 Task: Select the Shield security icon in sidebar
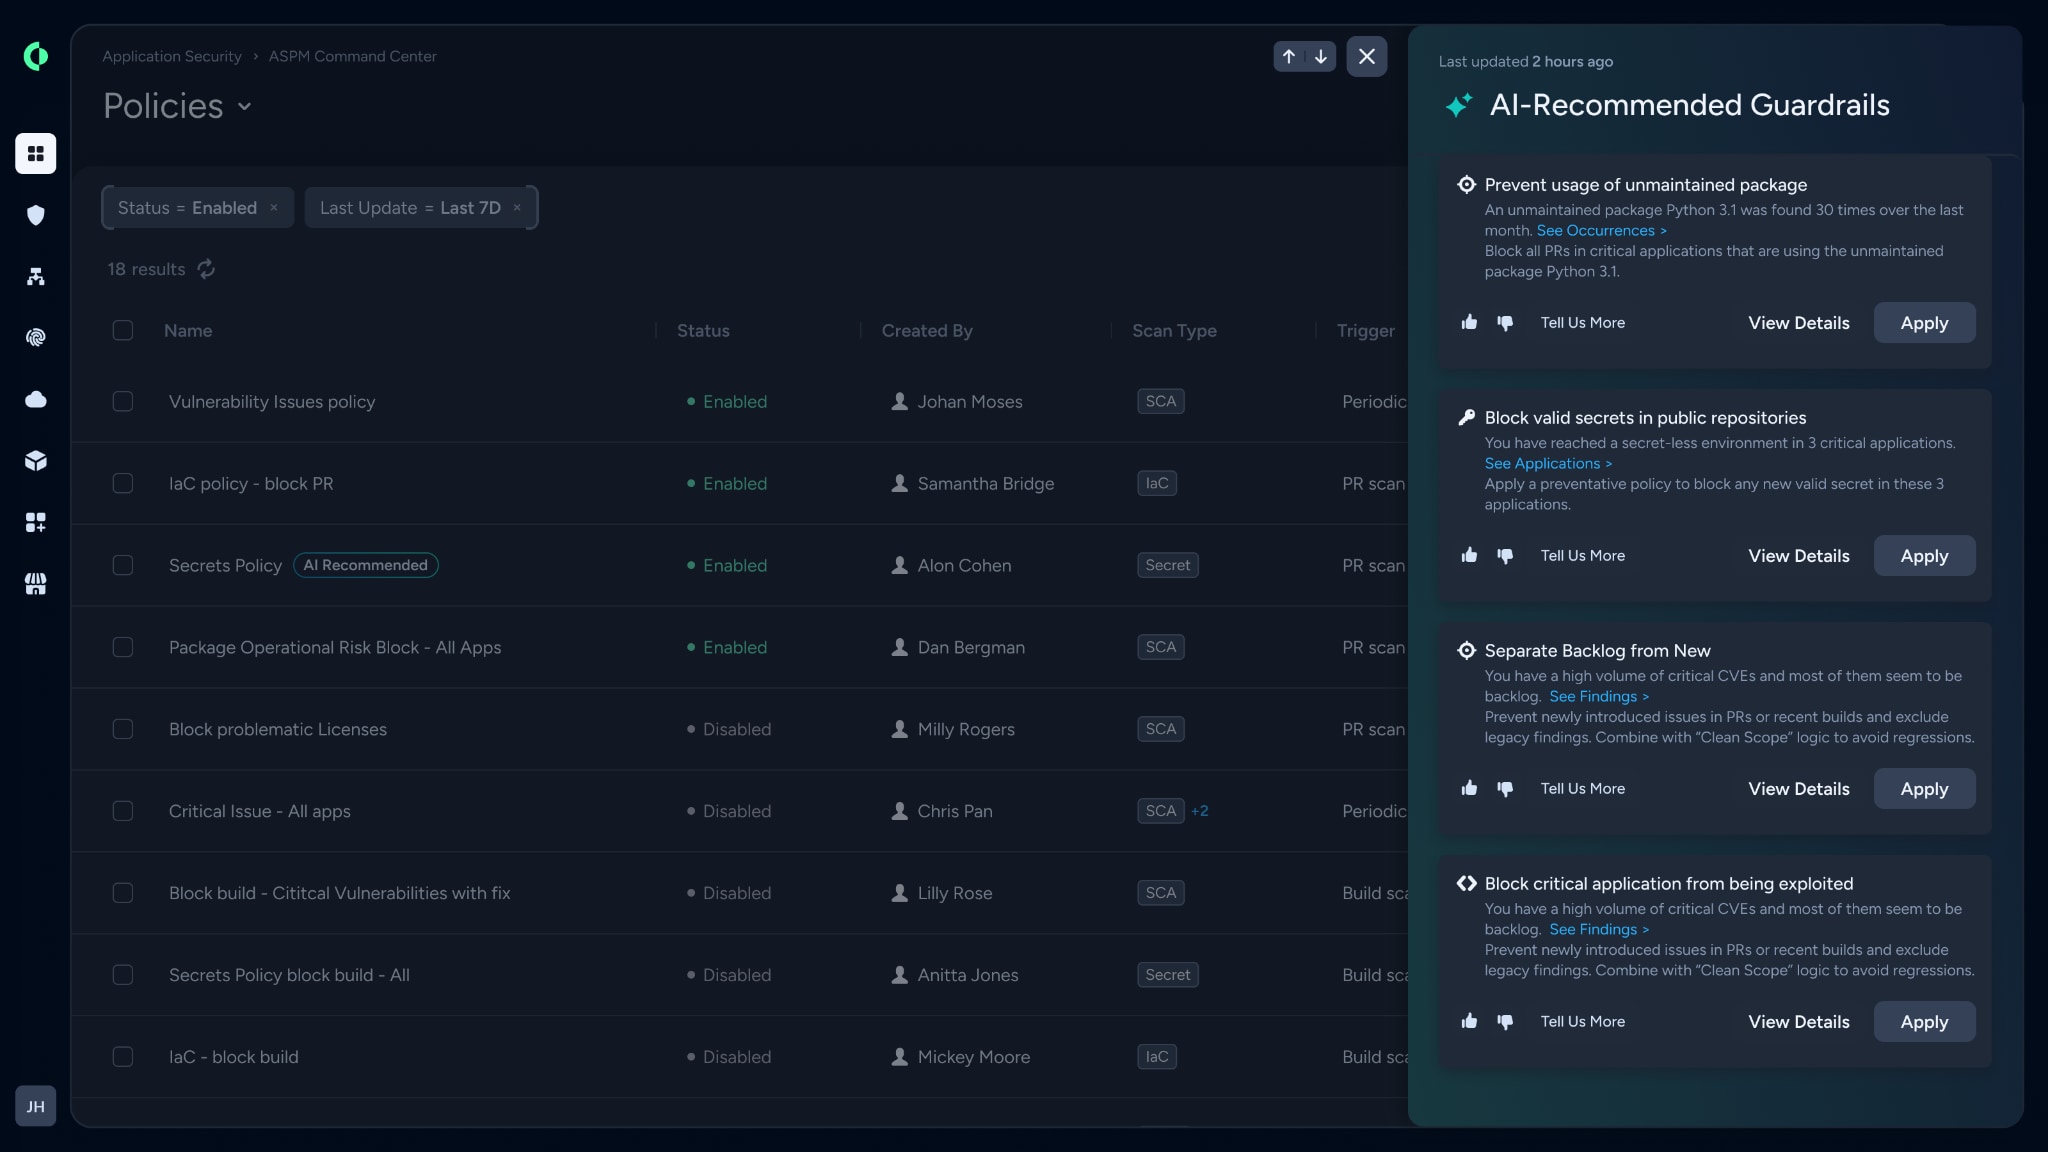[x=36, y=215]
